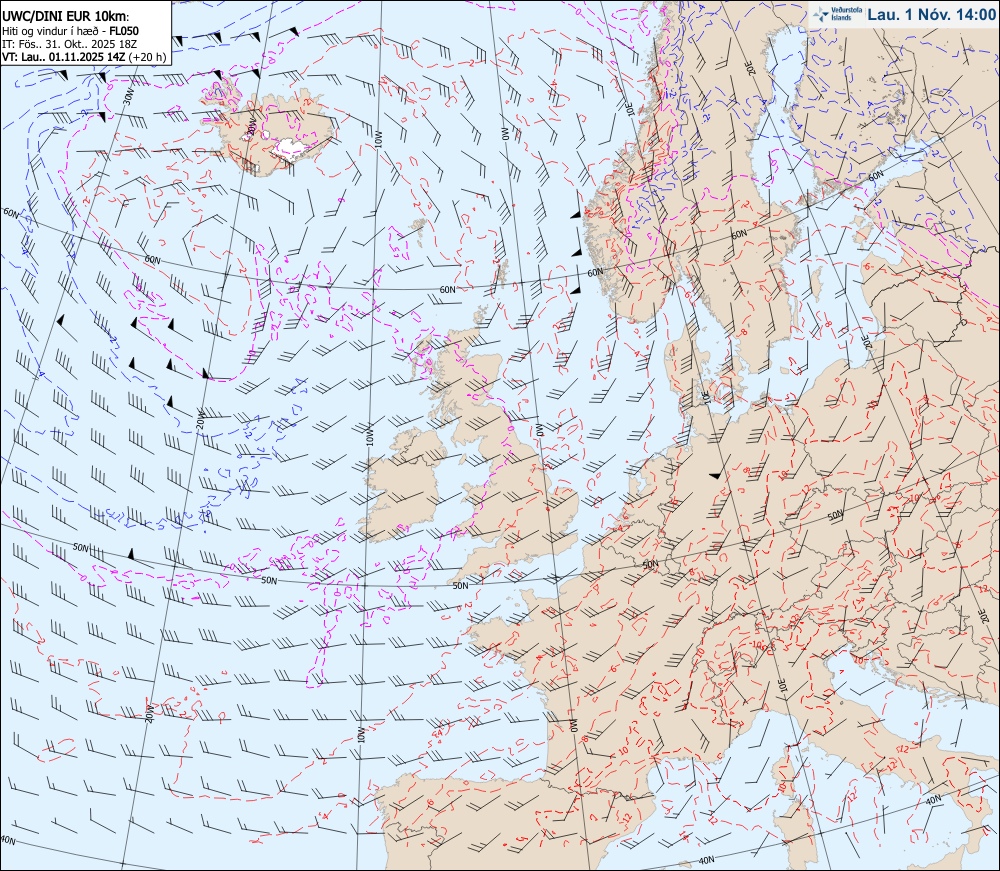Click the "Lau. 1 Nóv. 14:00" timestamp
The image size is (1000, 871).
pyautogui.click(x=931, y=14)
